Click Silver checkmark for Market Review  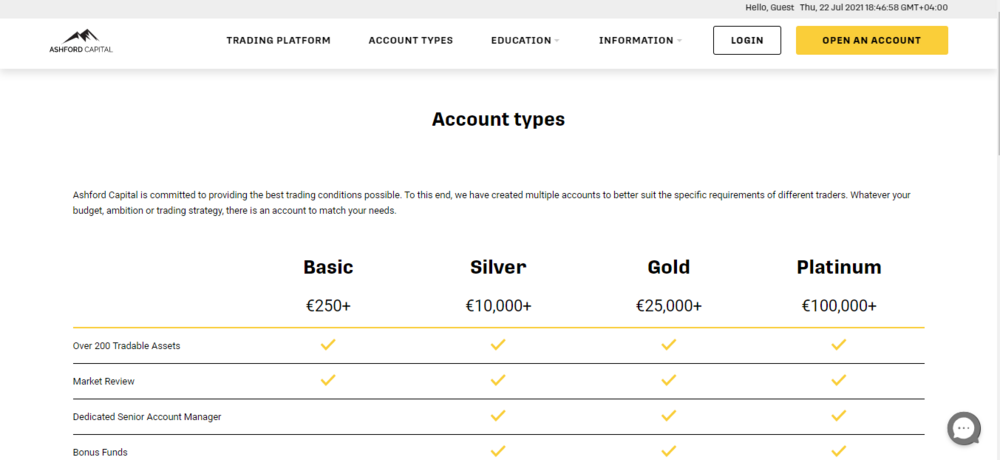[498, 381]
